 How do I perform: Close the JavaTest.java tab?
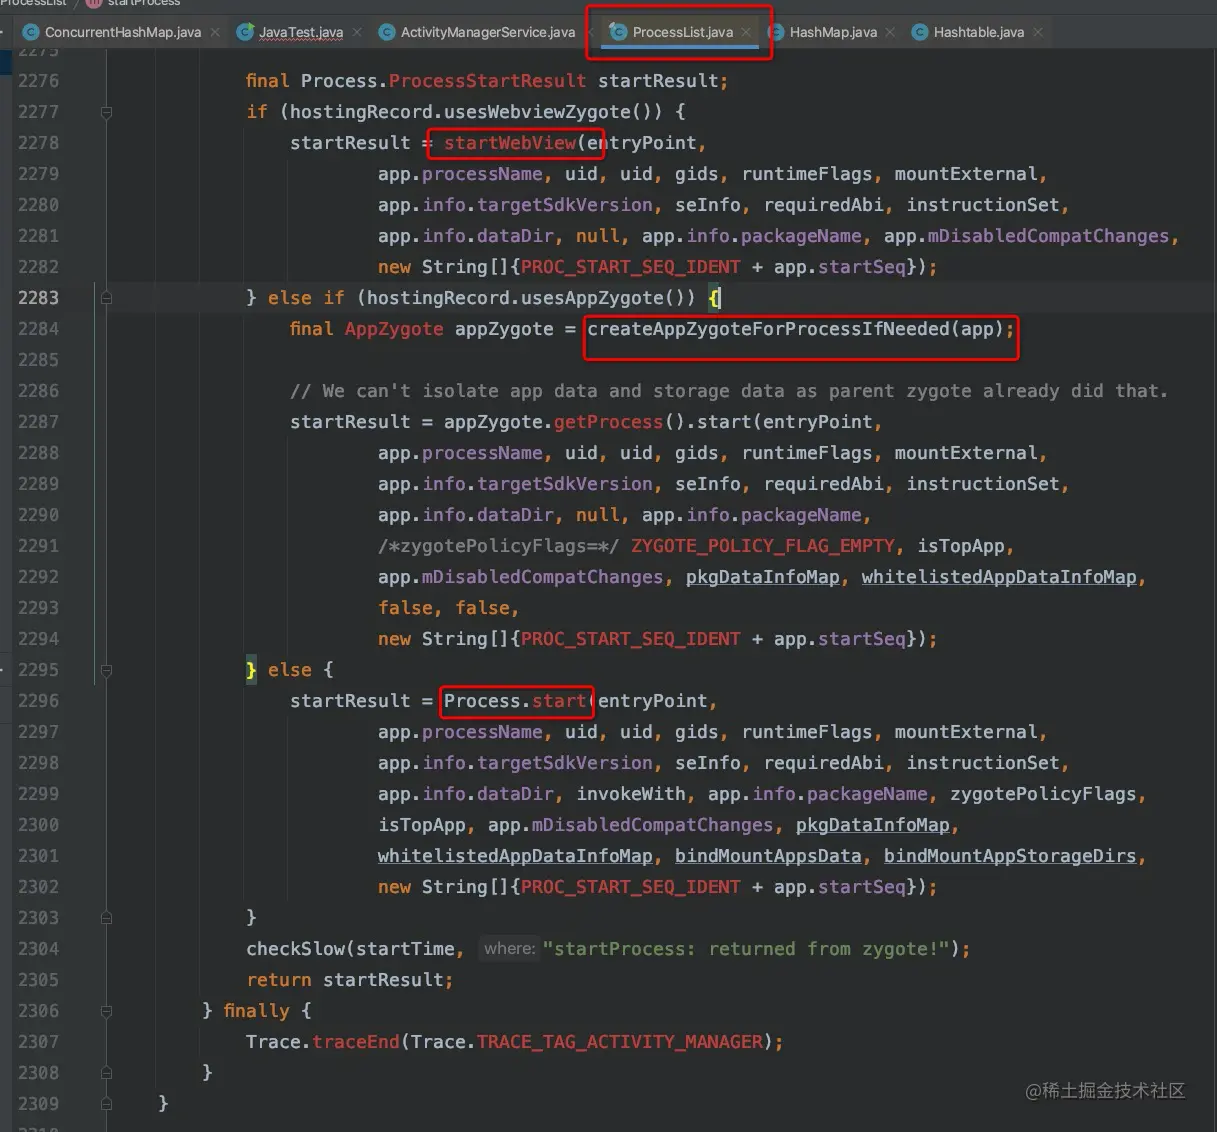357,33
